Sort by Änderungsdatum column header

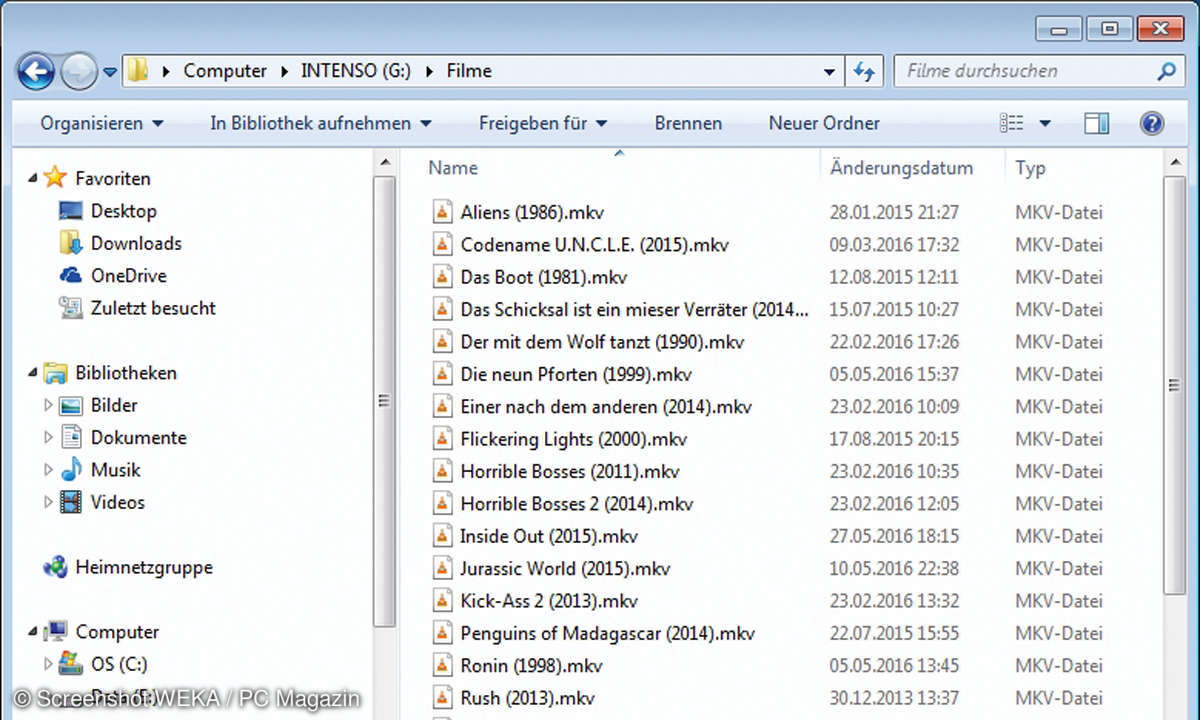pyautogui.click(x=901, y=168)
